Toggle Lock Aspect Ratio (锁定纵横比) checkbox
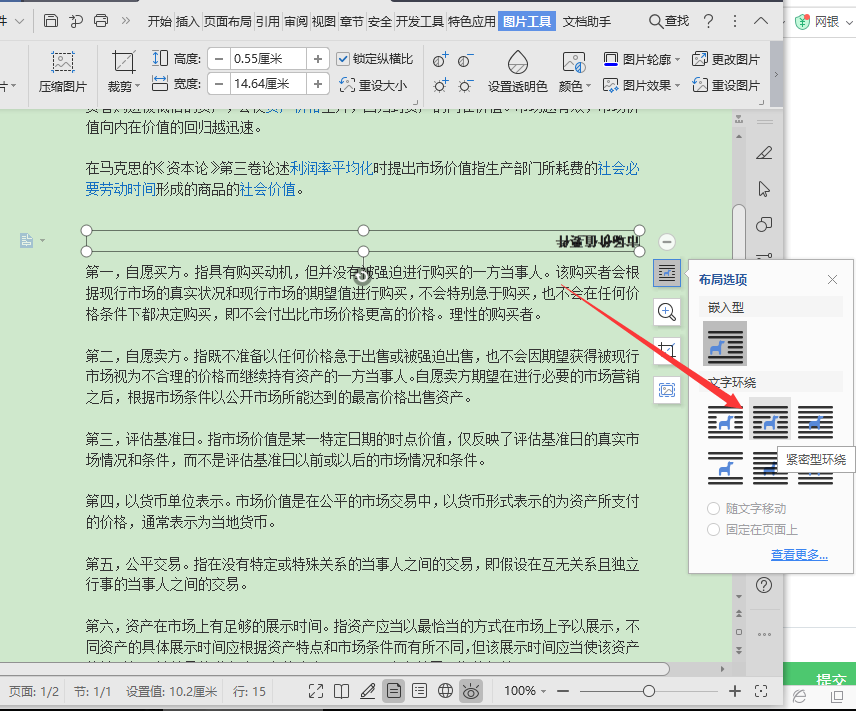Viewport: 856px width, 711px height. 343,58
